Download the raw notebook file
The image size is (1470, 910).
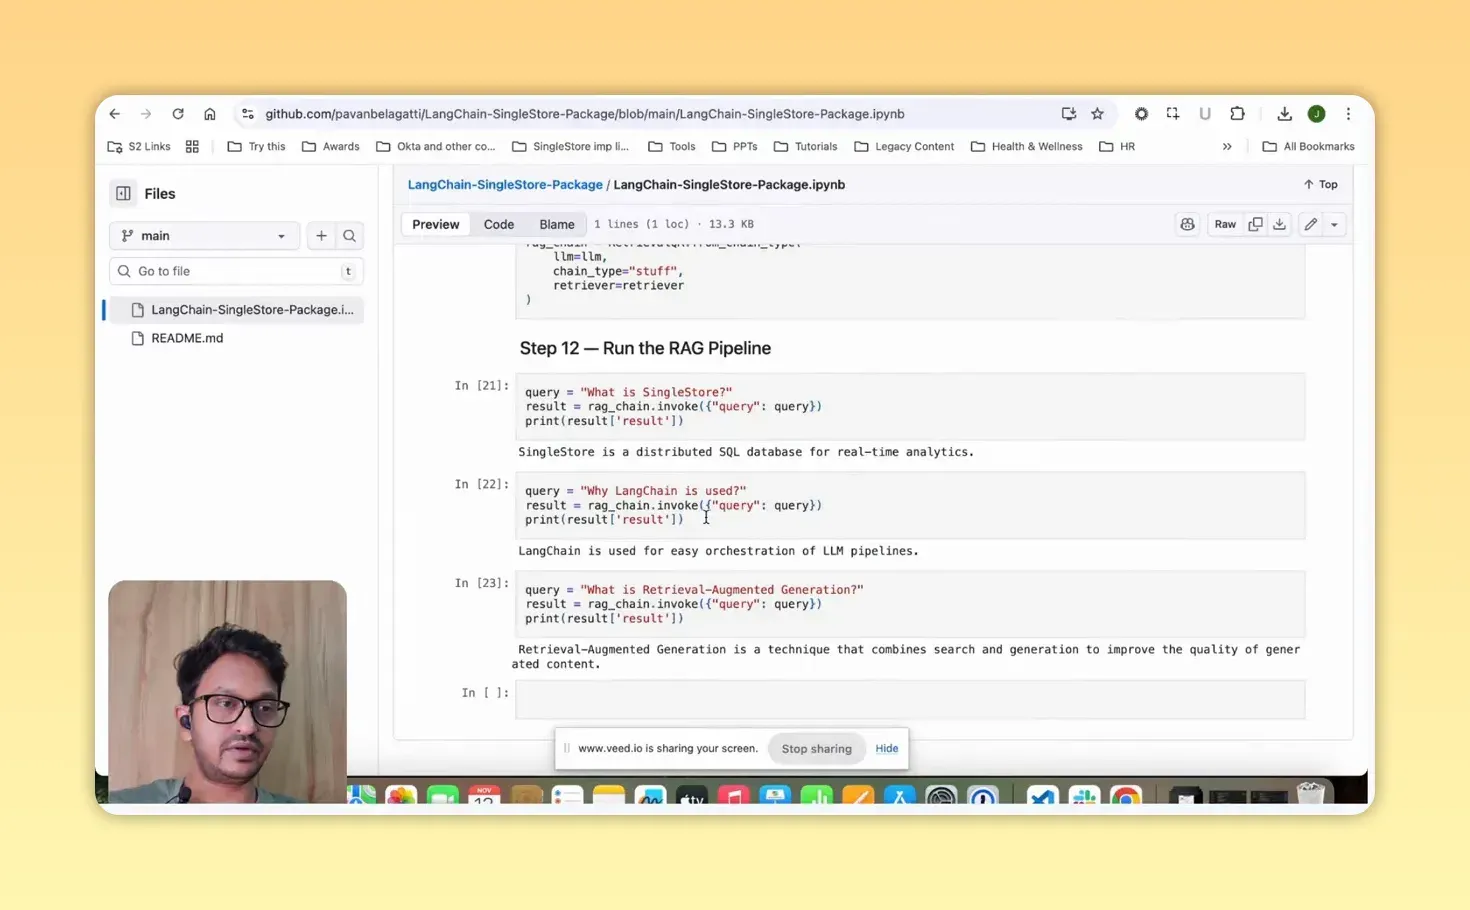tap(1279, 225)
